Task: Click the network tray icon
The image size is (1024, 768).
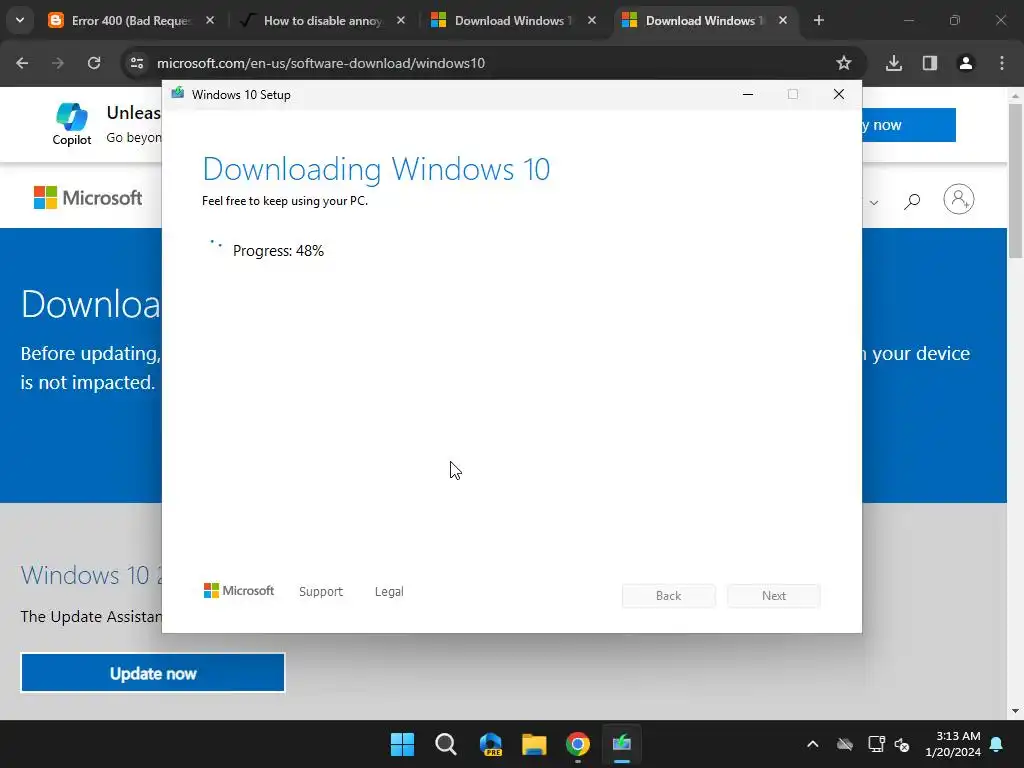Action: (876, 744)
